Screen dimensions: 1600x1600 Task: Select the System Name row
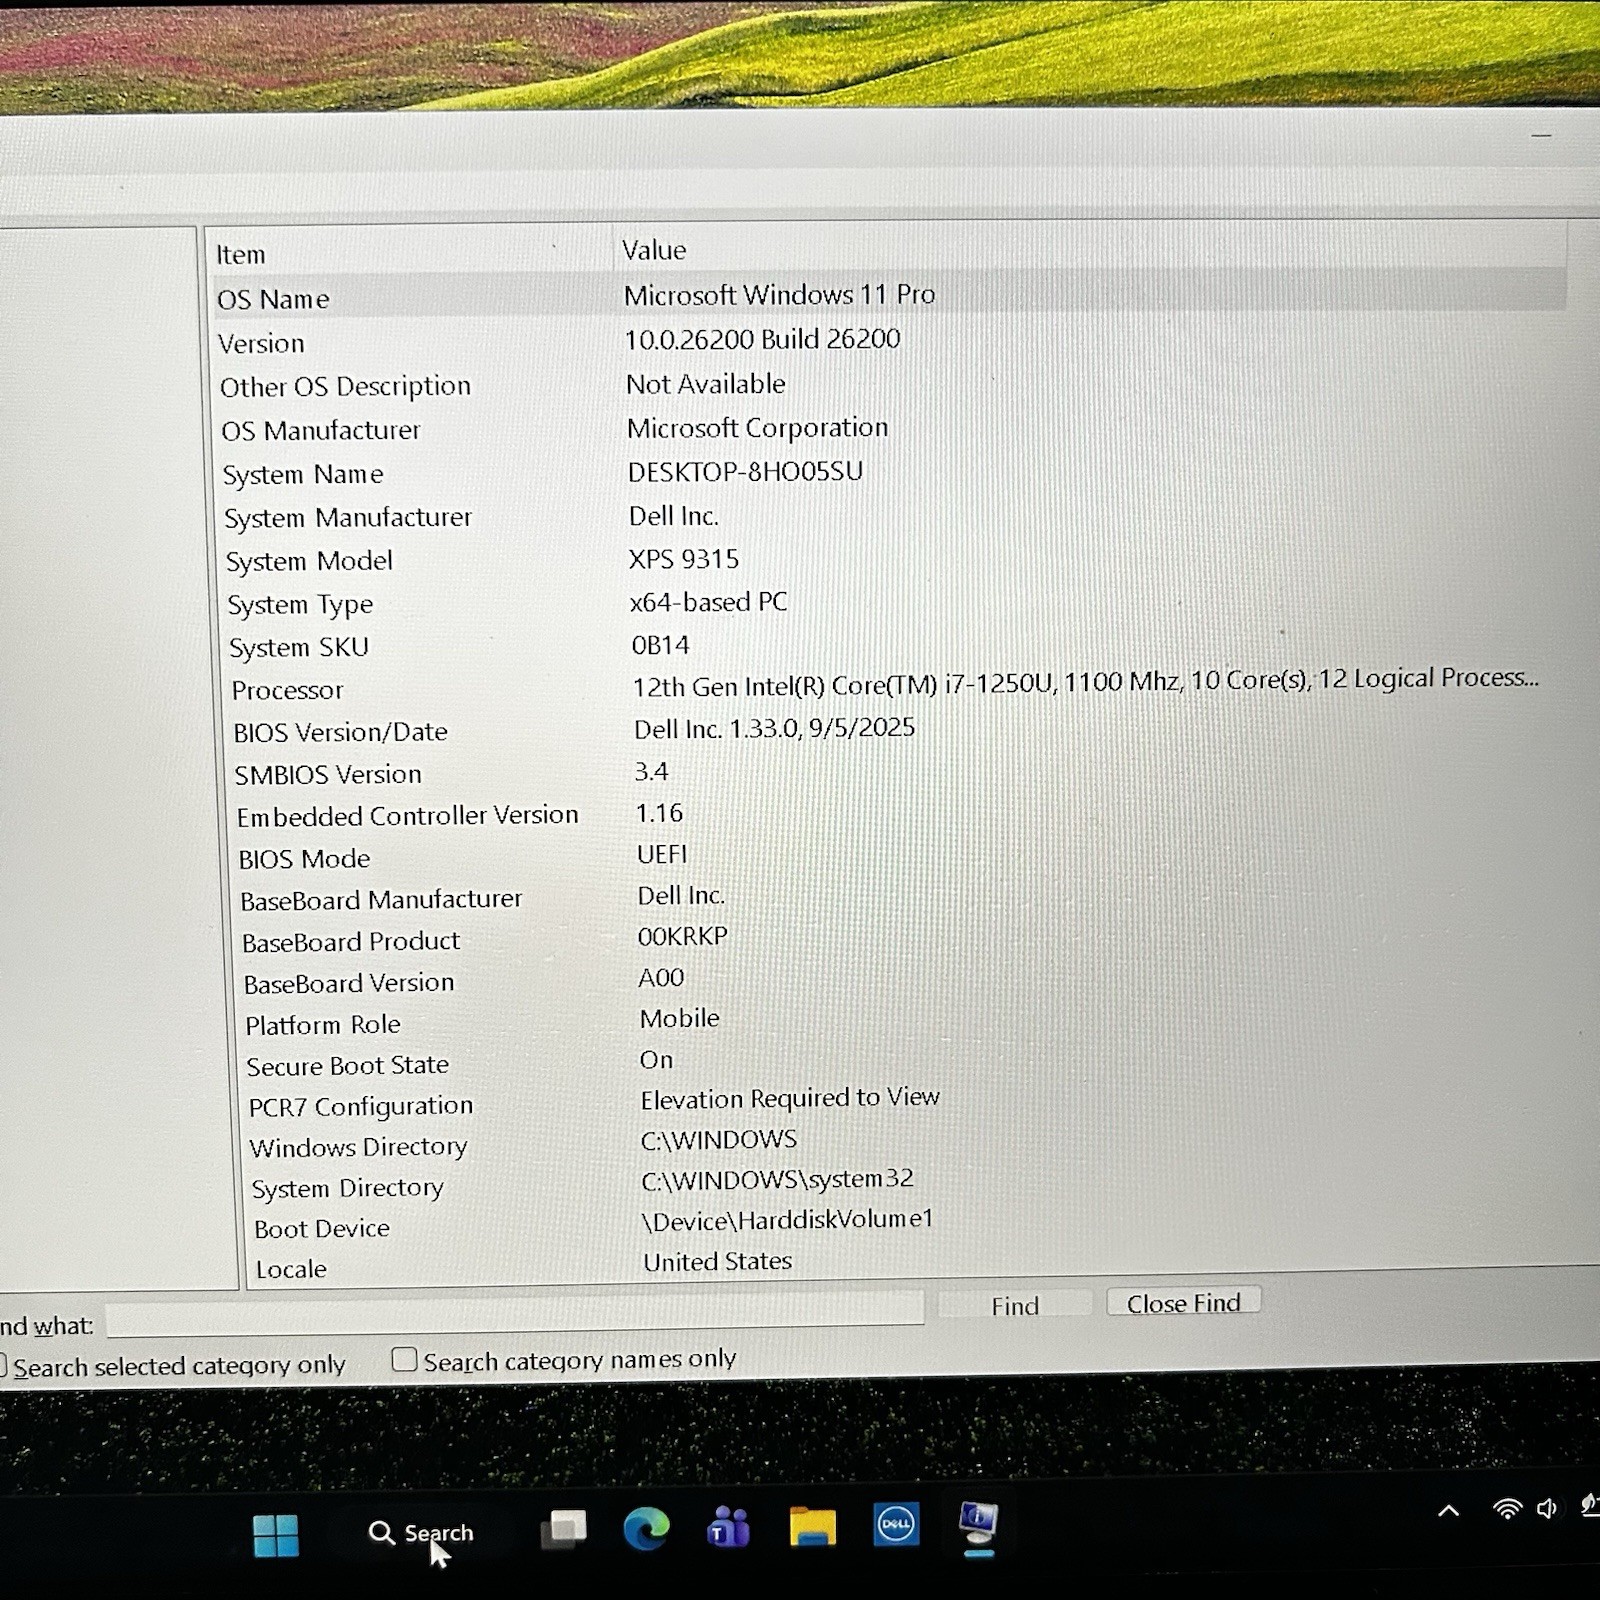(890, 473)
